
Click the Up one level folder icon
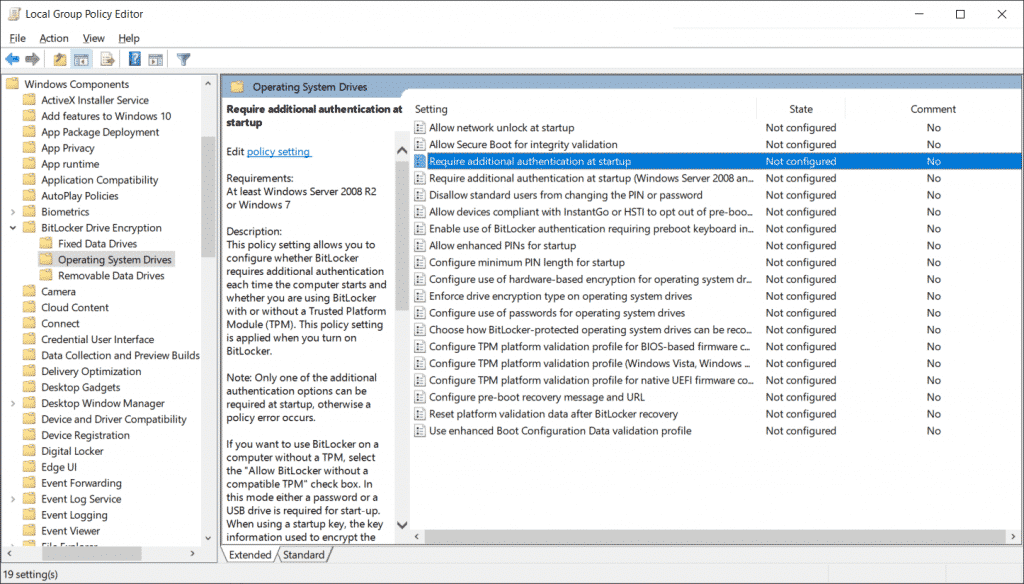(59, 59)
